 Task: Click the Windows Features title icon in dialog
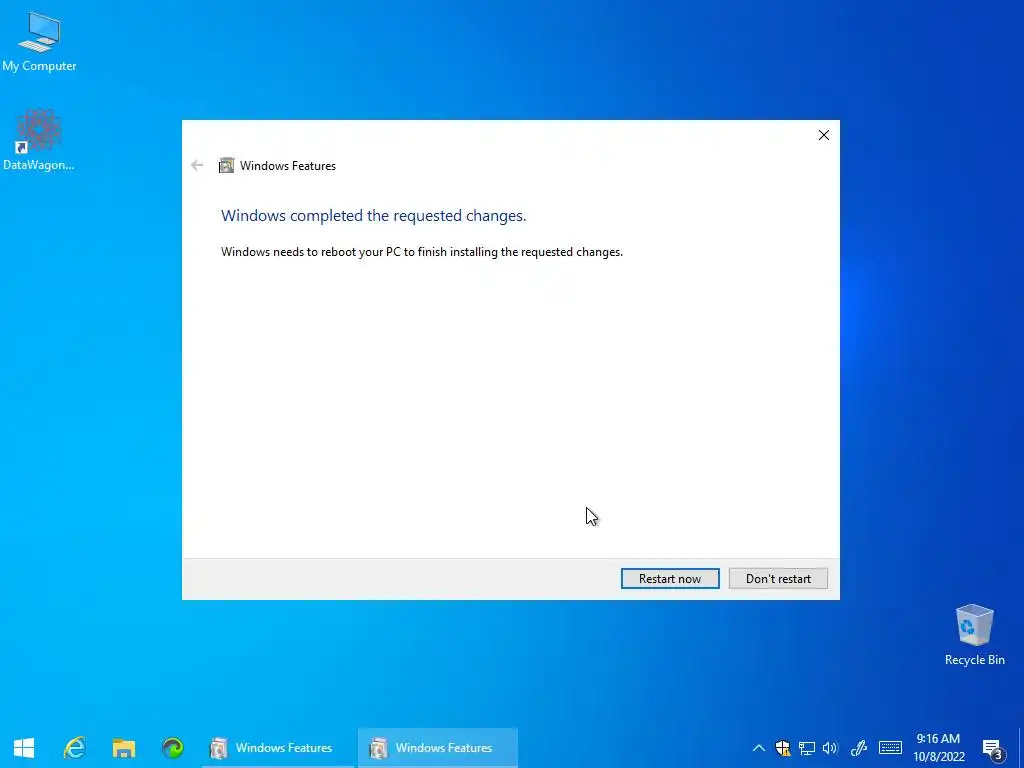tap(226, 165)
